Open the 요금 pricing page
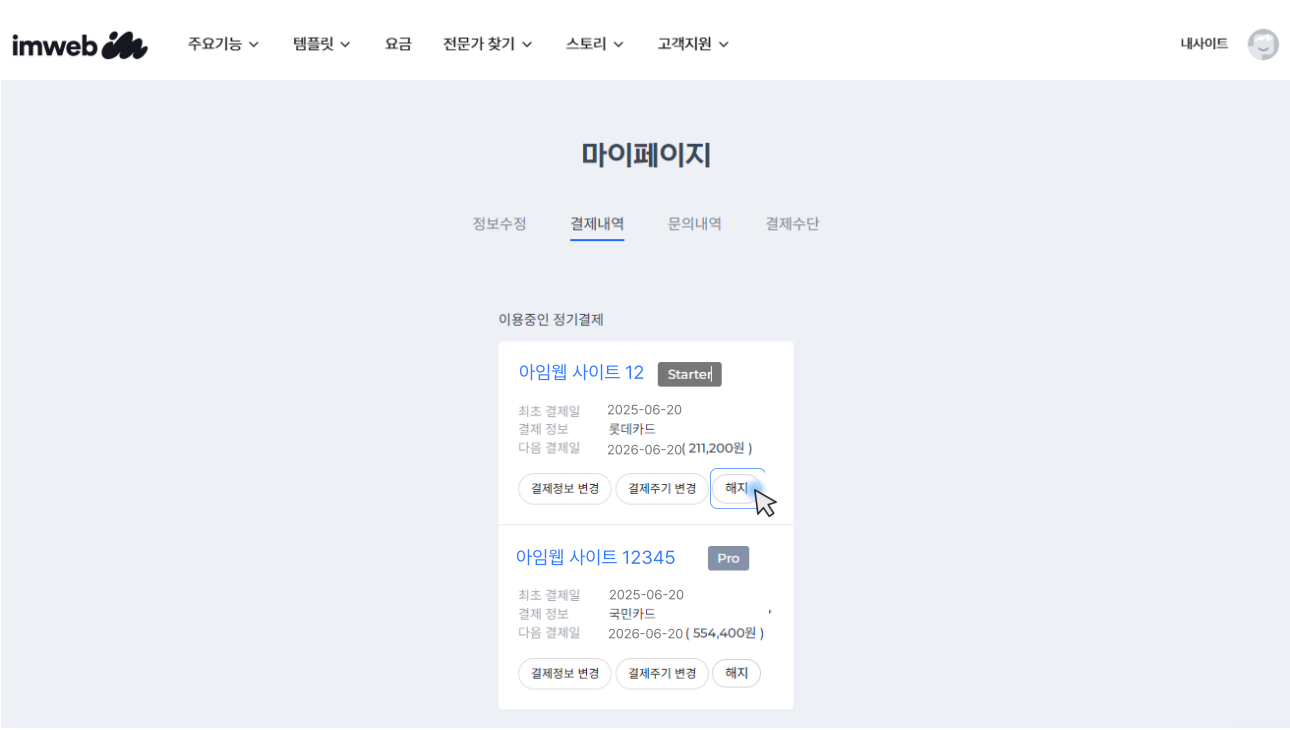 click(x=398, y=44)
